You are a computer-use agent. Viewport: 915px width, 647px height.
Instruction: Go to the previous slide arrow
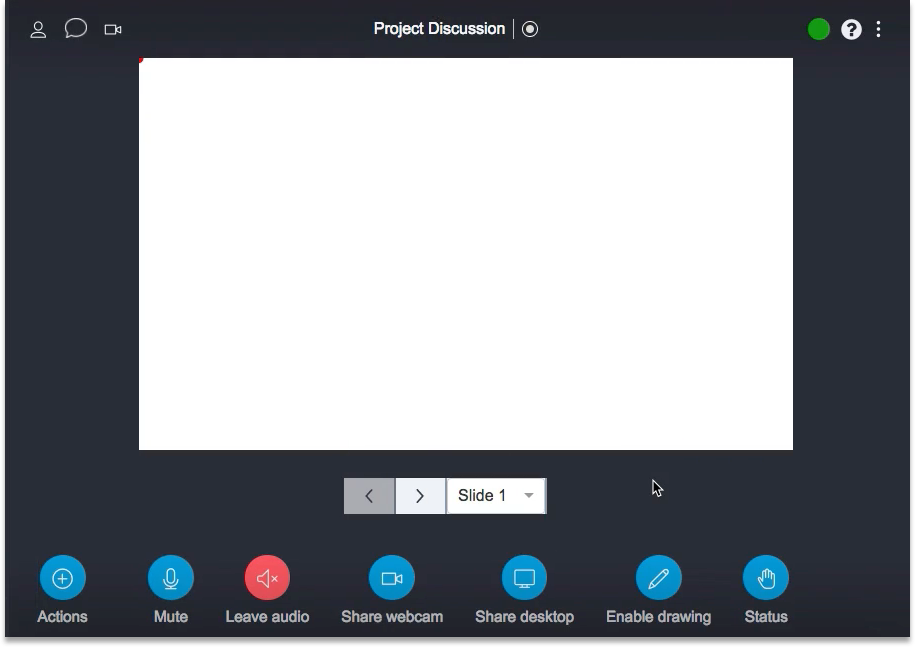(369, 496)
